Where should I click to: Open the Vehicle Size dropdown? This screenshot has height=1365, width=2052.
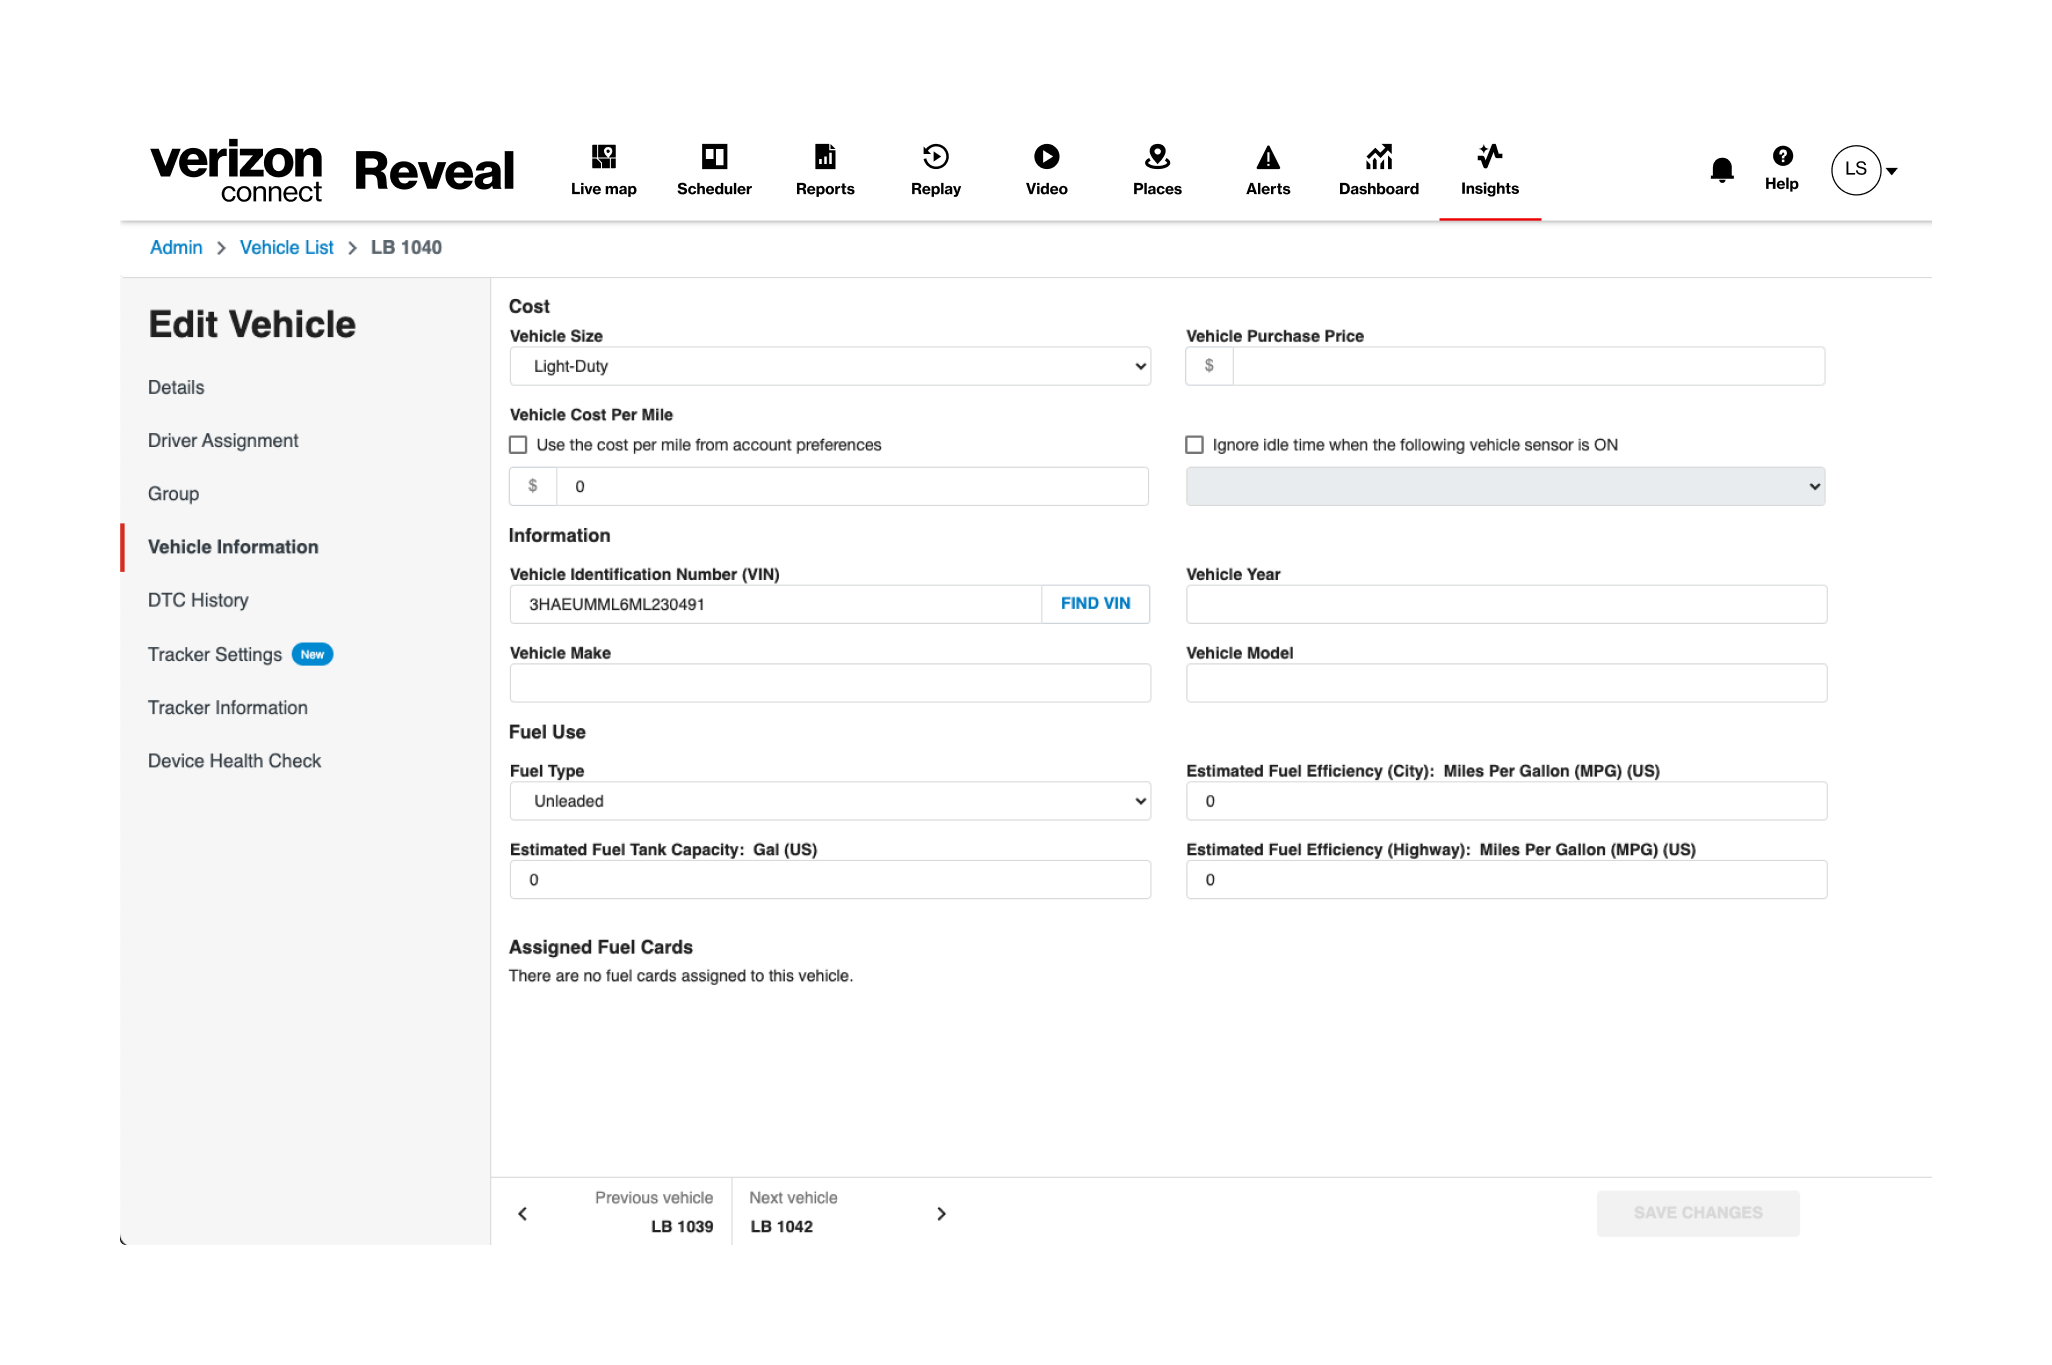tap(829, 366)
